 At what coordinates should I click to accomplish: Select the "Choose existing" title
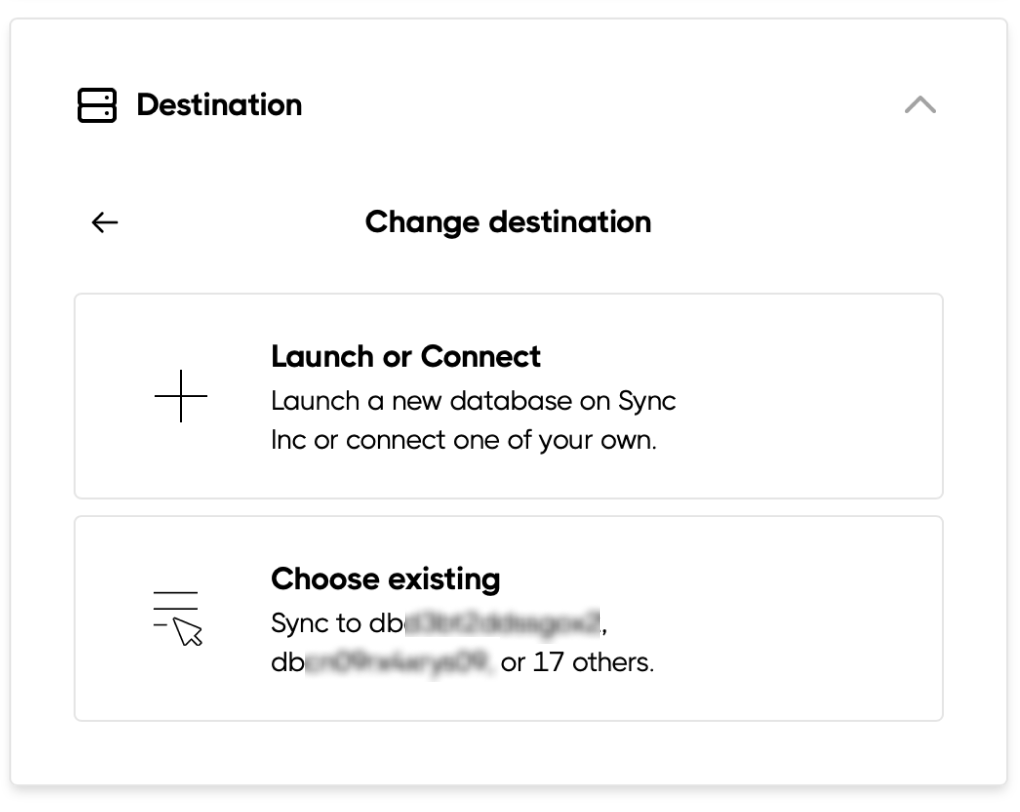pyautogui.click(x=385, y=578)
